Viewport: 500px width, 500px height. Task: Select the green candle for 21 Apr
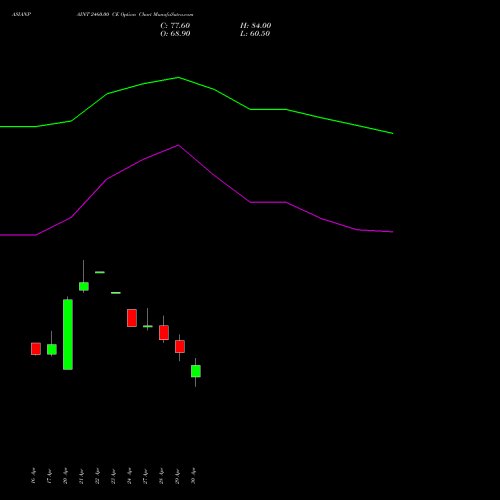click(84, 286)
